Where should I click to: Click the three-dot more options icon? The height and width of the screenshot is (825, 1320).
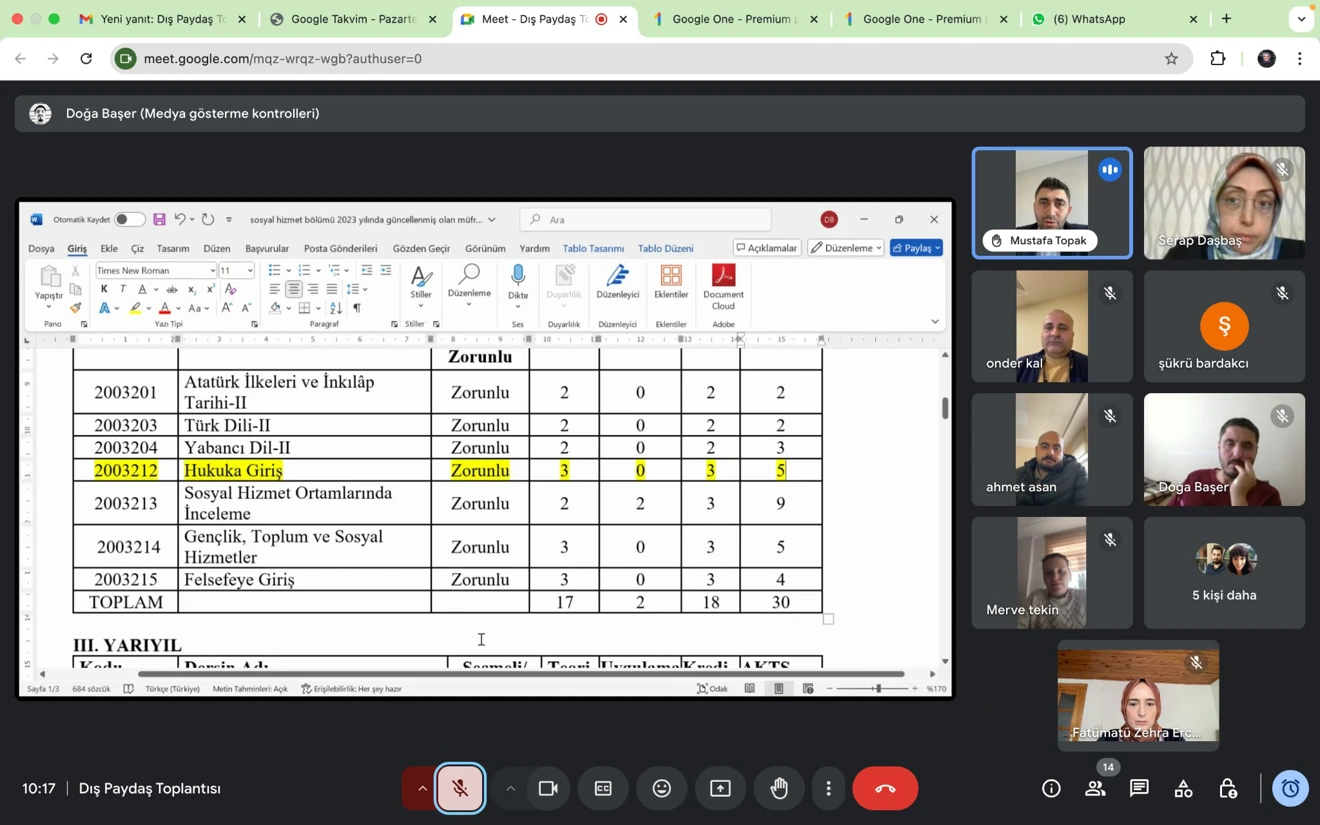[x=828, y=788]
